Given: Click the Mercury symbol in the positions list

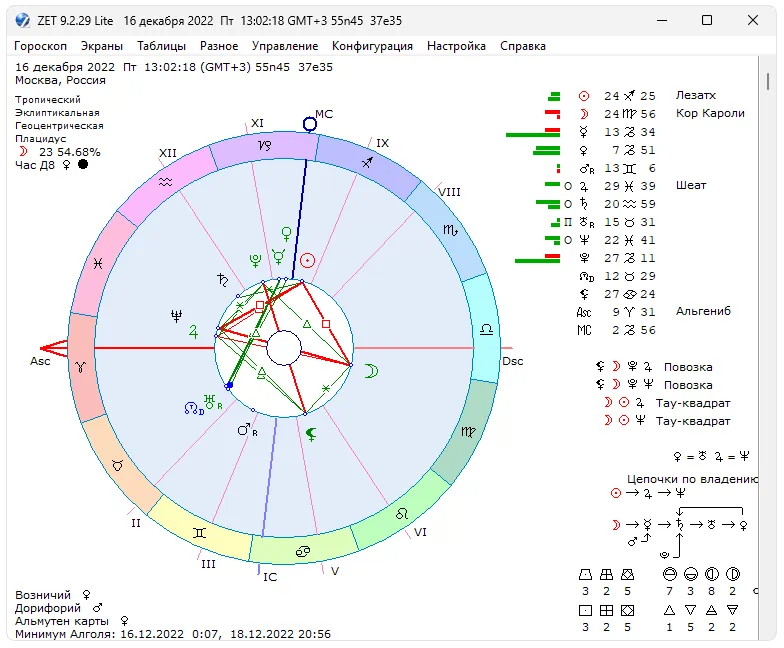Looking at the screenshot, I should pos(584,132).
